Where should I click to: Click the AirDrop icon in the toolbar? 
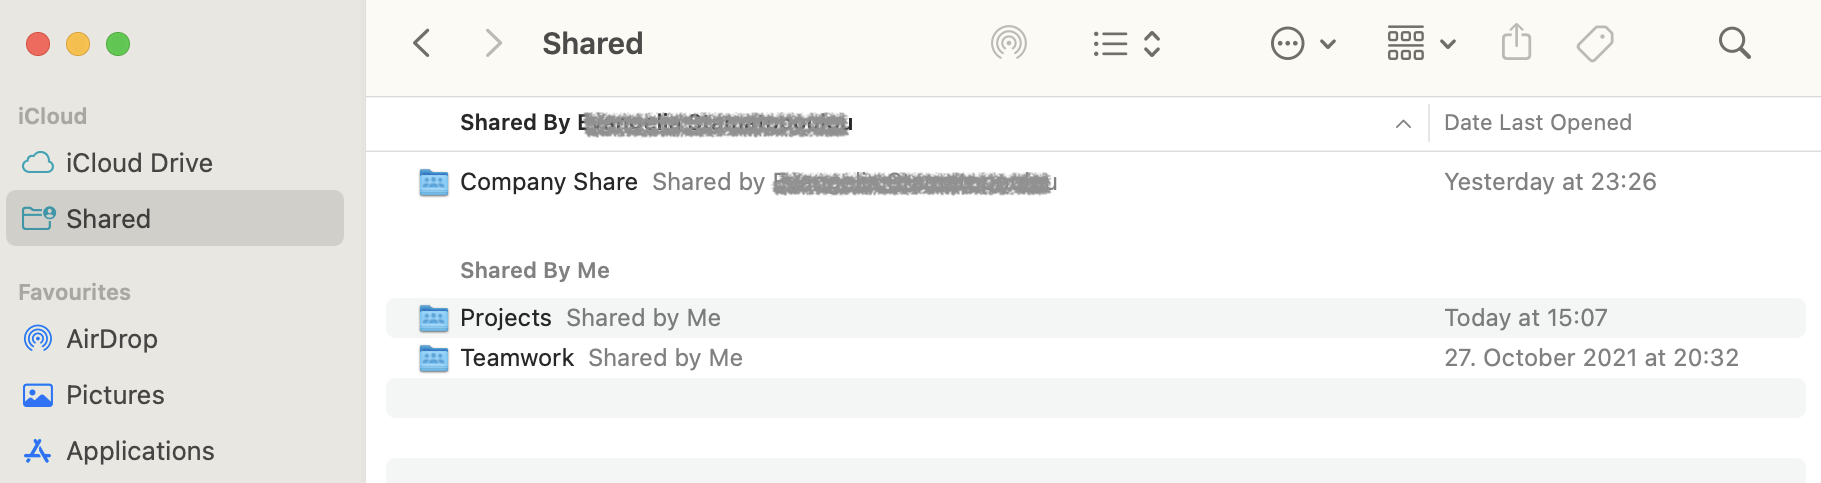coord(1009,43)
